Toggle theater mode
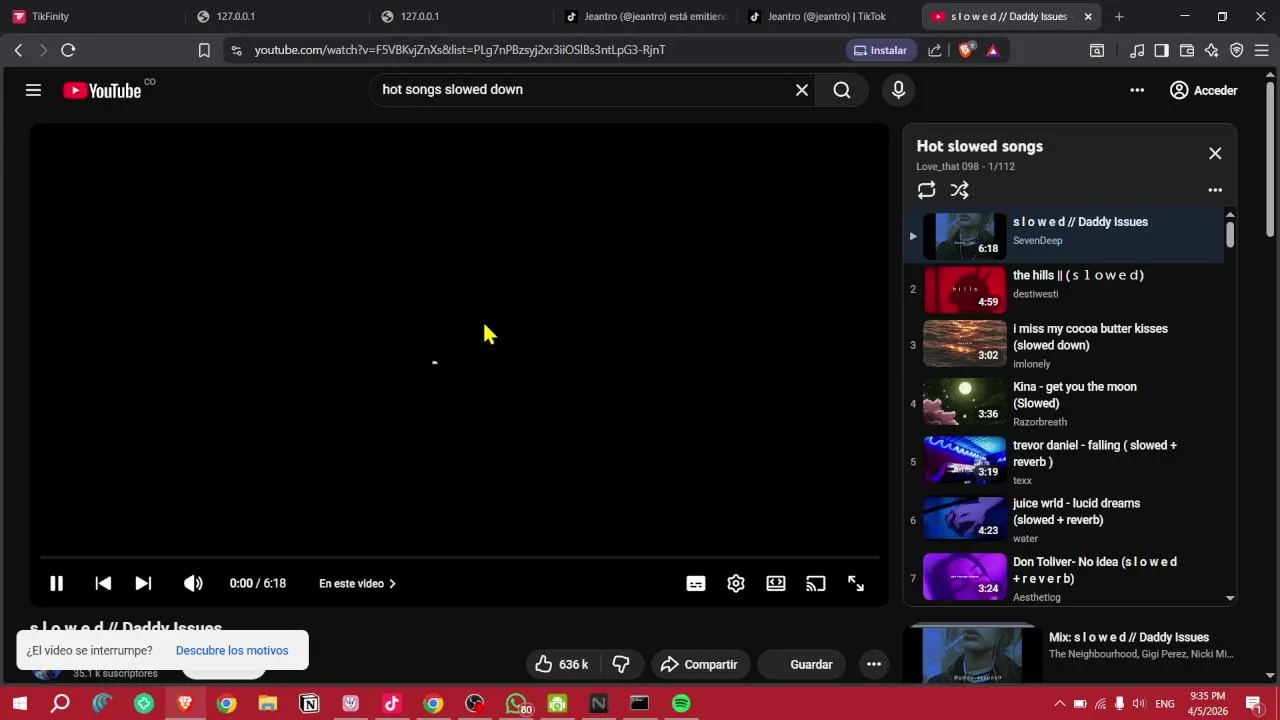The image size is (1280, 720). point(776,584)
